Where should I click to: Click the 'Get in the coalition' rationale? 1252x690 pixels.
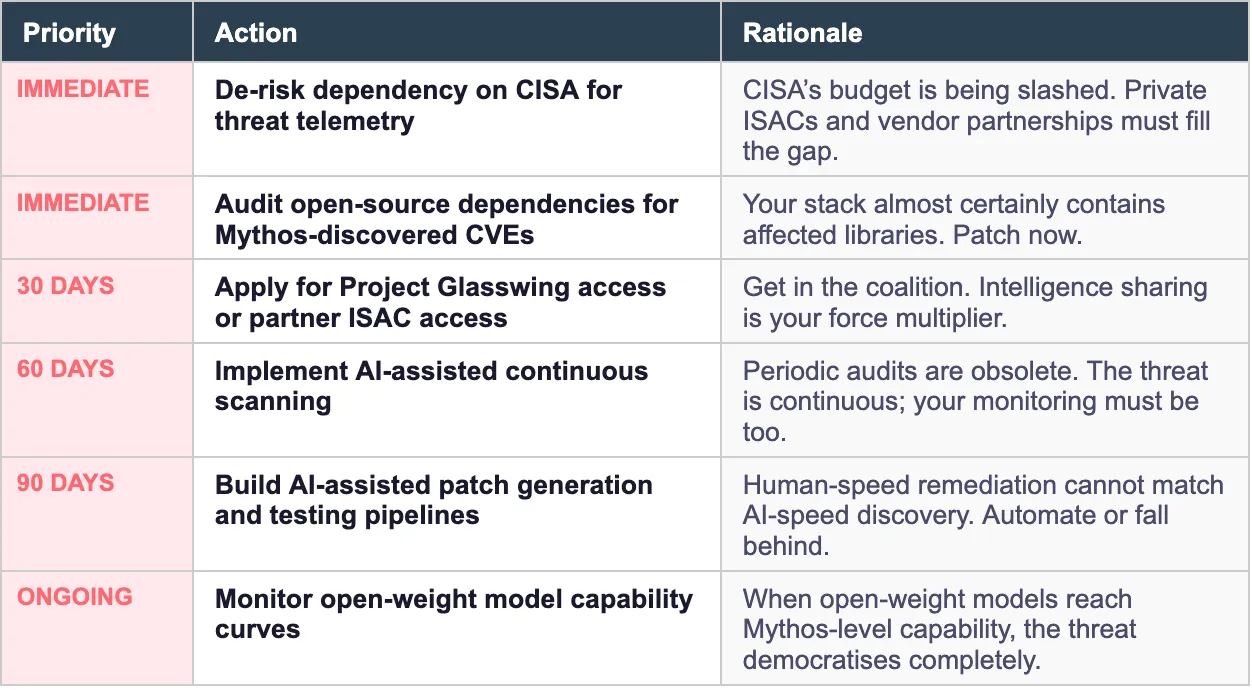coord(975,302)
